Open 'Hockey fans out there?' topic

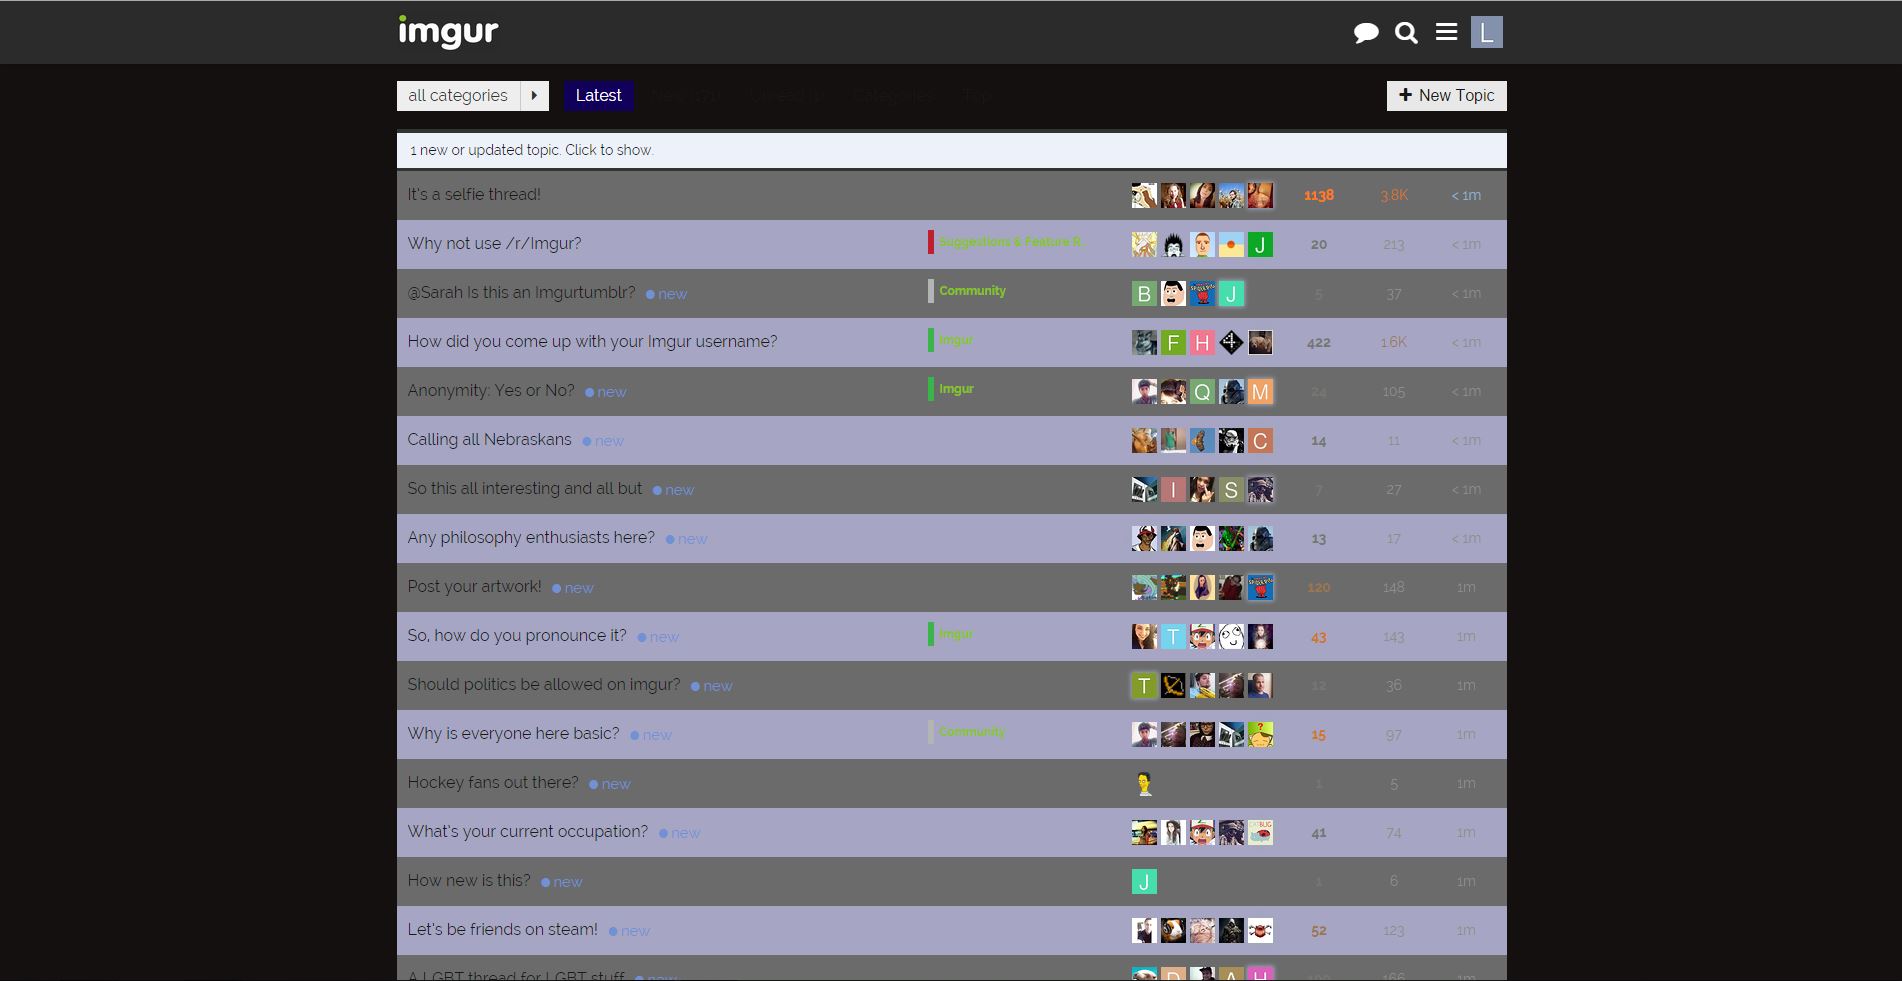coord(493,782)
